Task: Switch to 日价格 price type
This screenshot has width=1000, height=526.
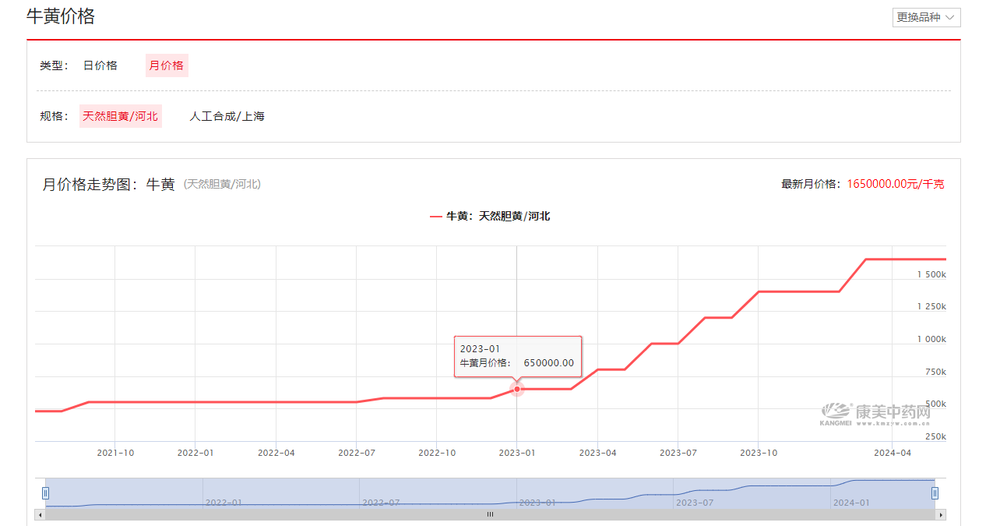Action: tap(100, 65)
